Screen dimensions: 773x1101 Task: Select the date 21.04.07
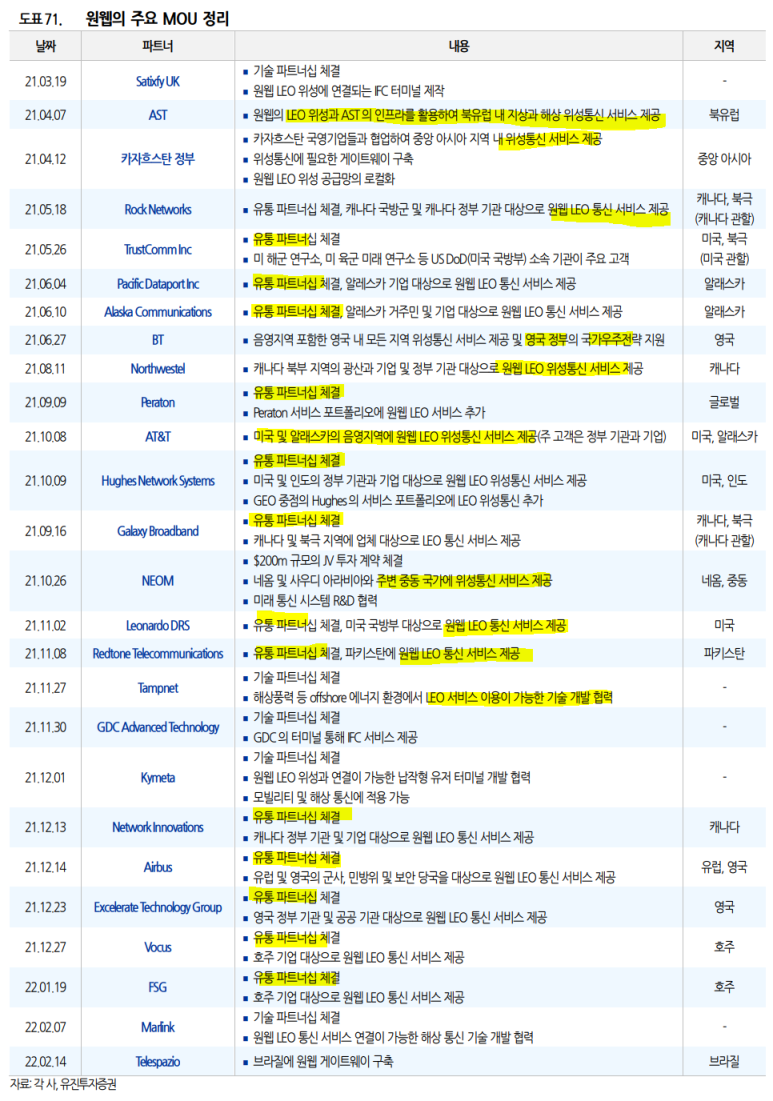tap(46, 115)
